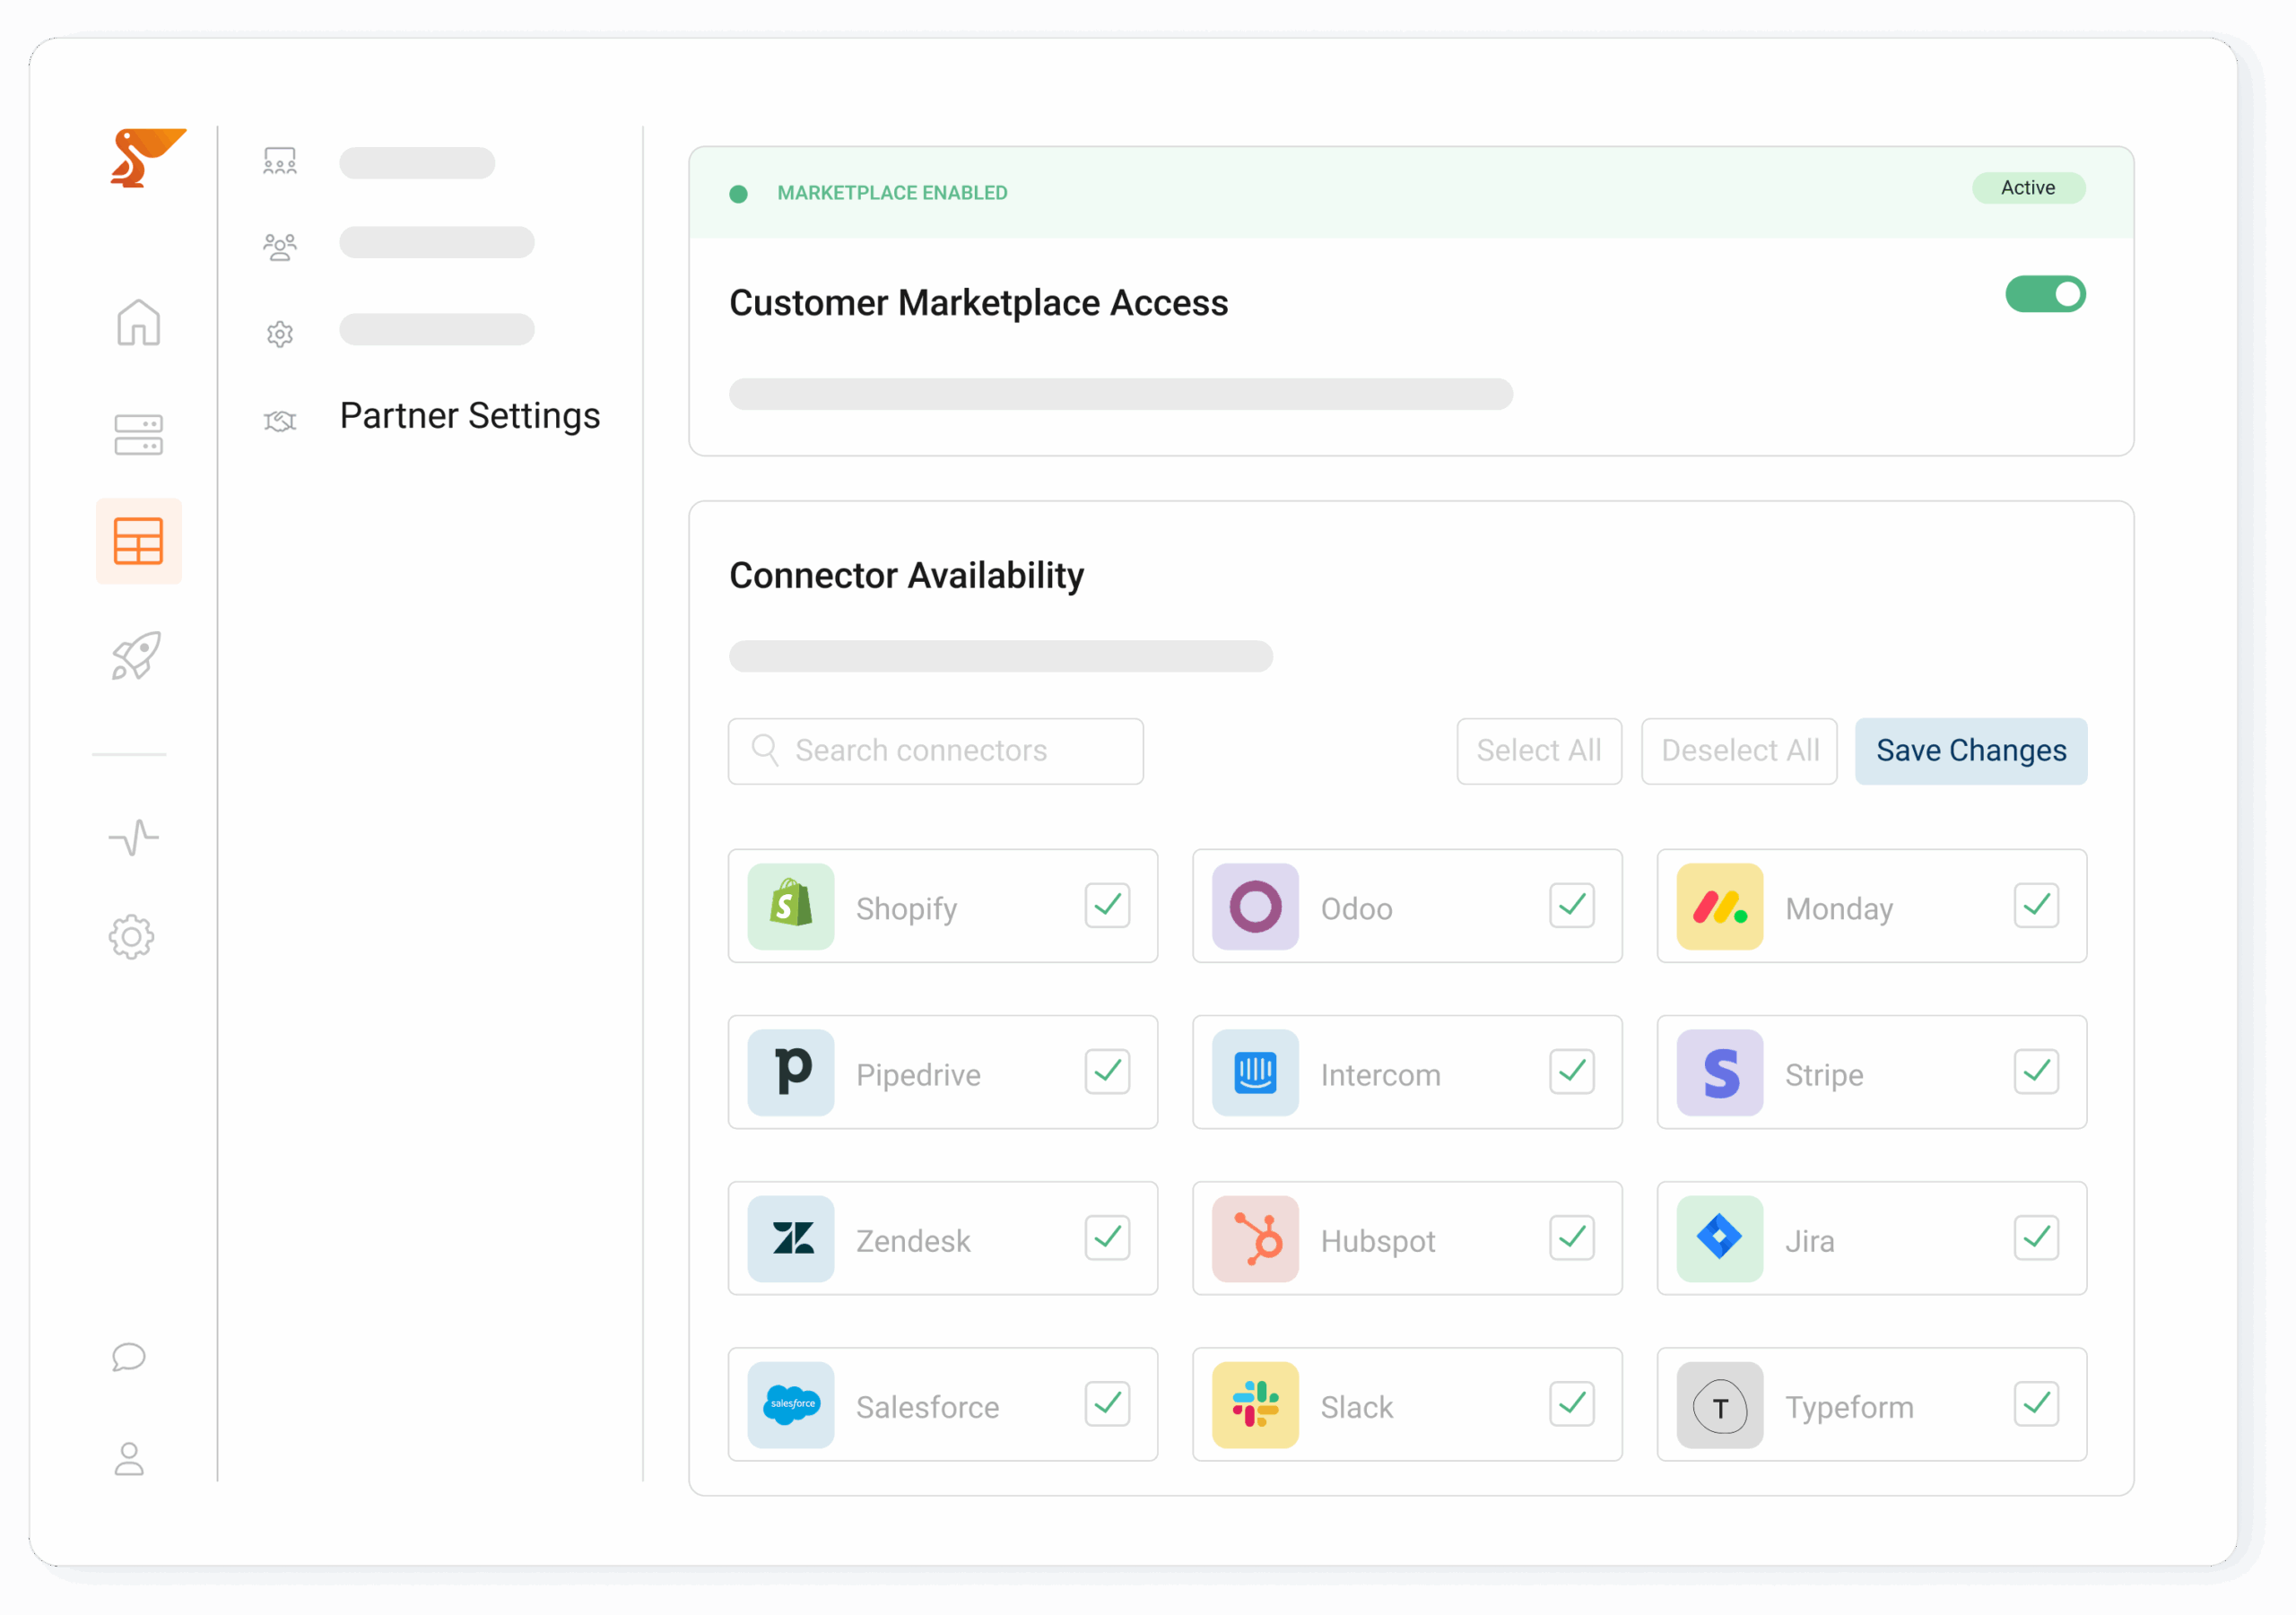Uncheck the Shopify connector checkbox
The height and width of the screenshot is (1615, 2296).
point(1107,905)
